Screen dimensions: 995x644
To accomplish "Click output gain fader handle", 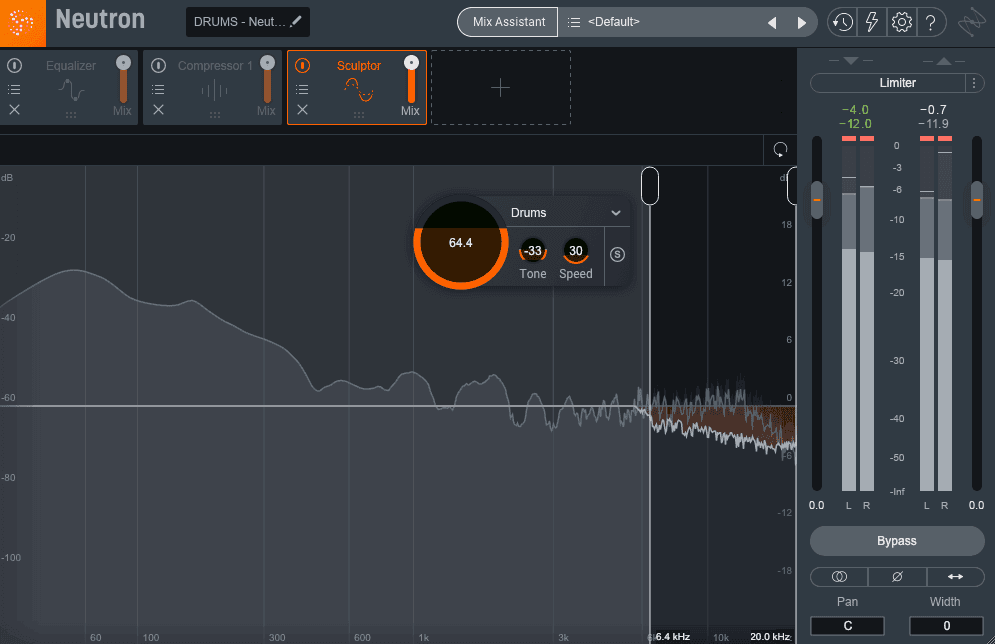I will pos(977,200).
